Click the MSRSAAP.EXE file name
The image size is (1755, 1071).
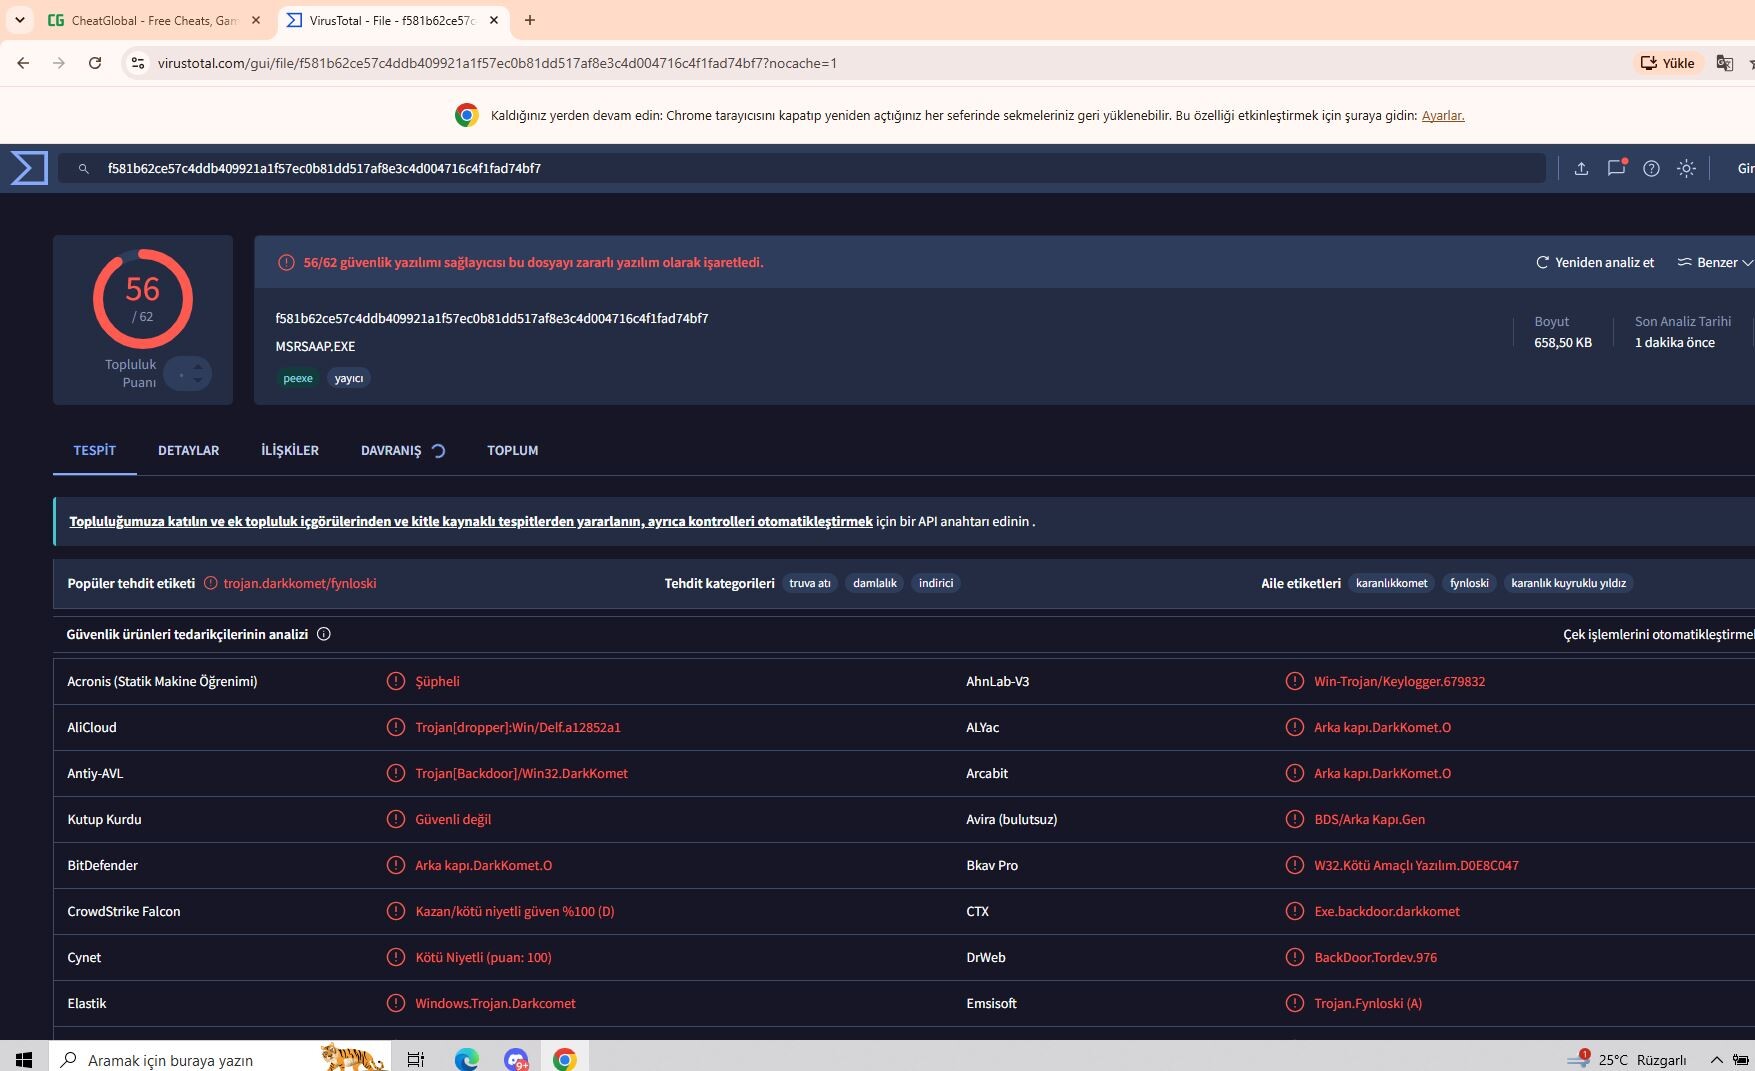pos(315,346)
